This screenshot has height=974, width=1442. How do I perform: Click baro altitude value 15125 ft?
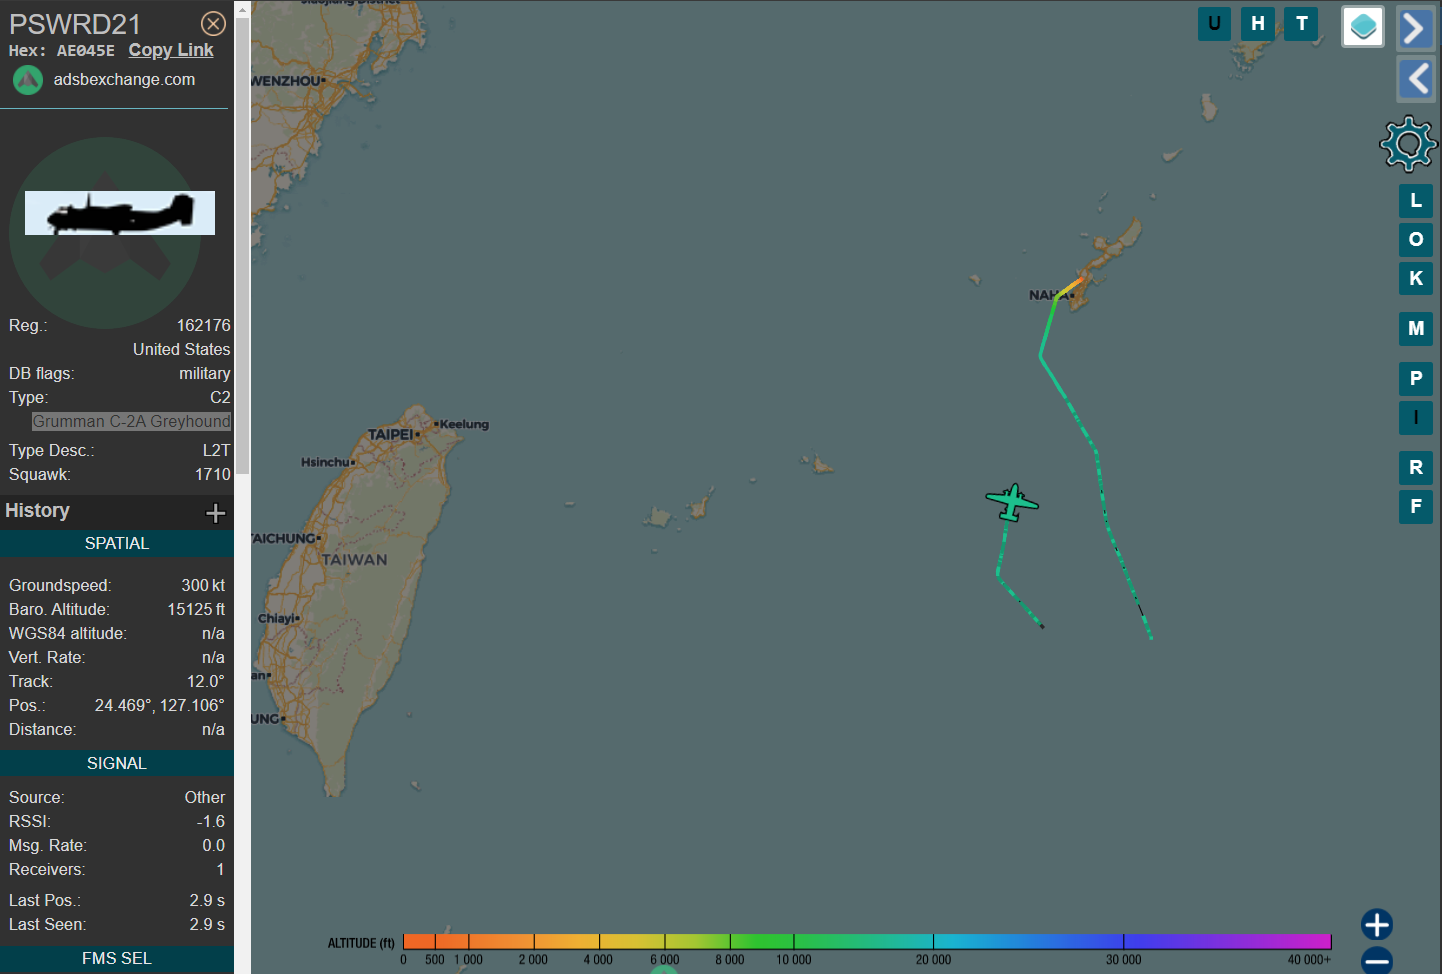pos(196,610)
